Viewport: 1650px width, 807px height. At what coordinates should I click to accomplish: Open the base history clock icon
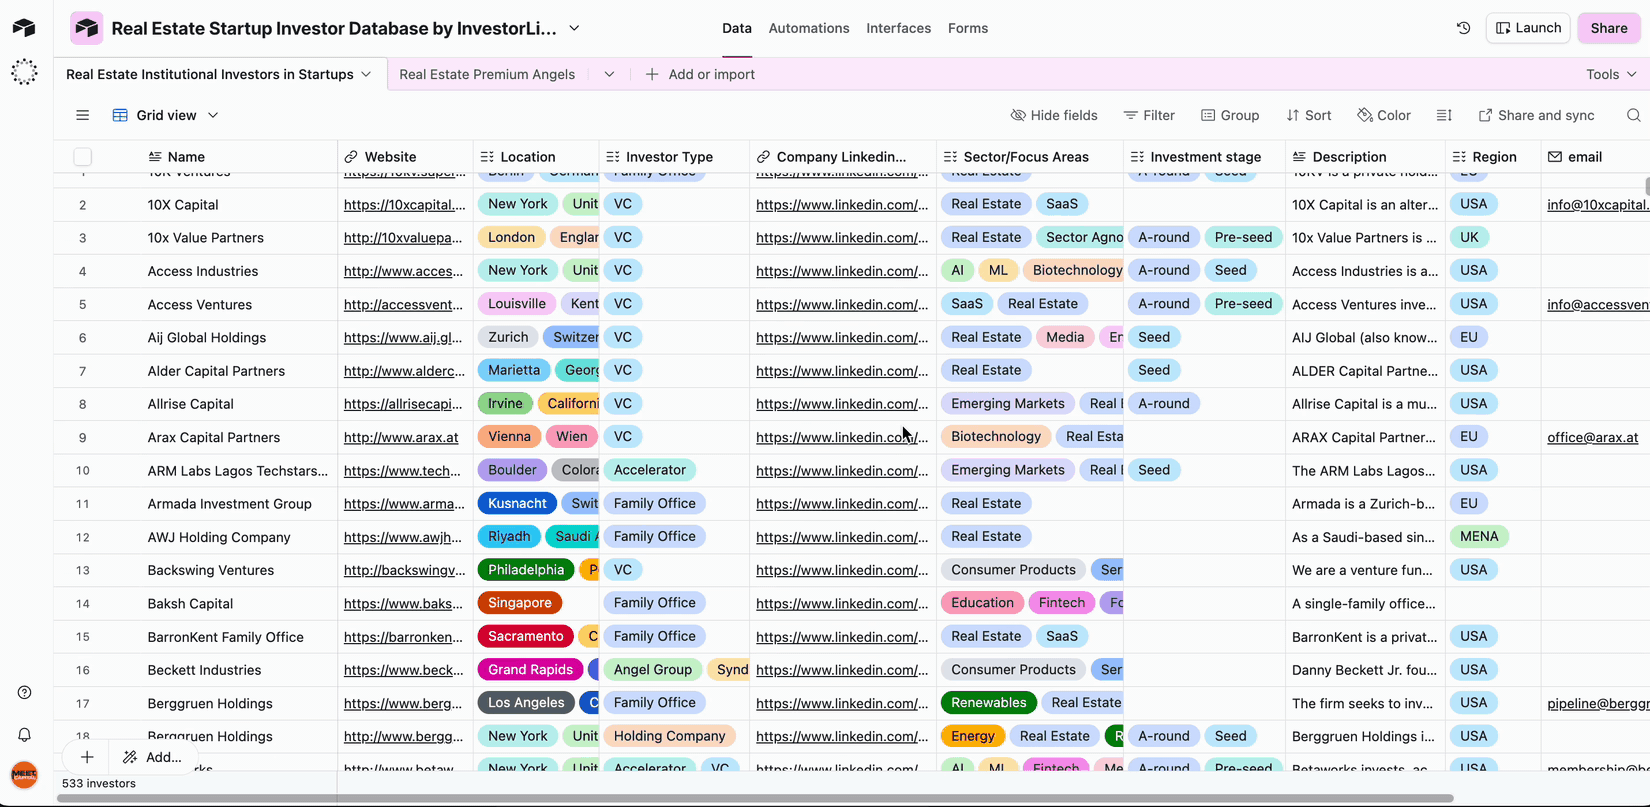[x=1463, y=28]
